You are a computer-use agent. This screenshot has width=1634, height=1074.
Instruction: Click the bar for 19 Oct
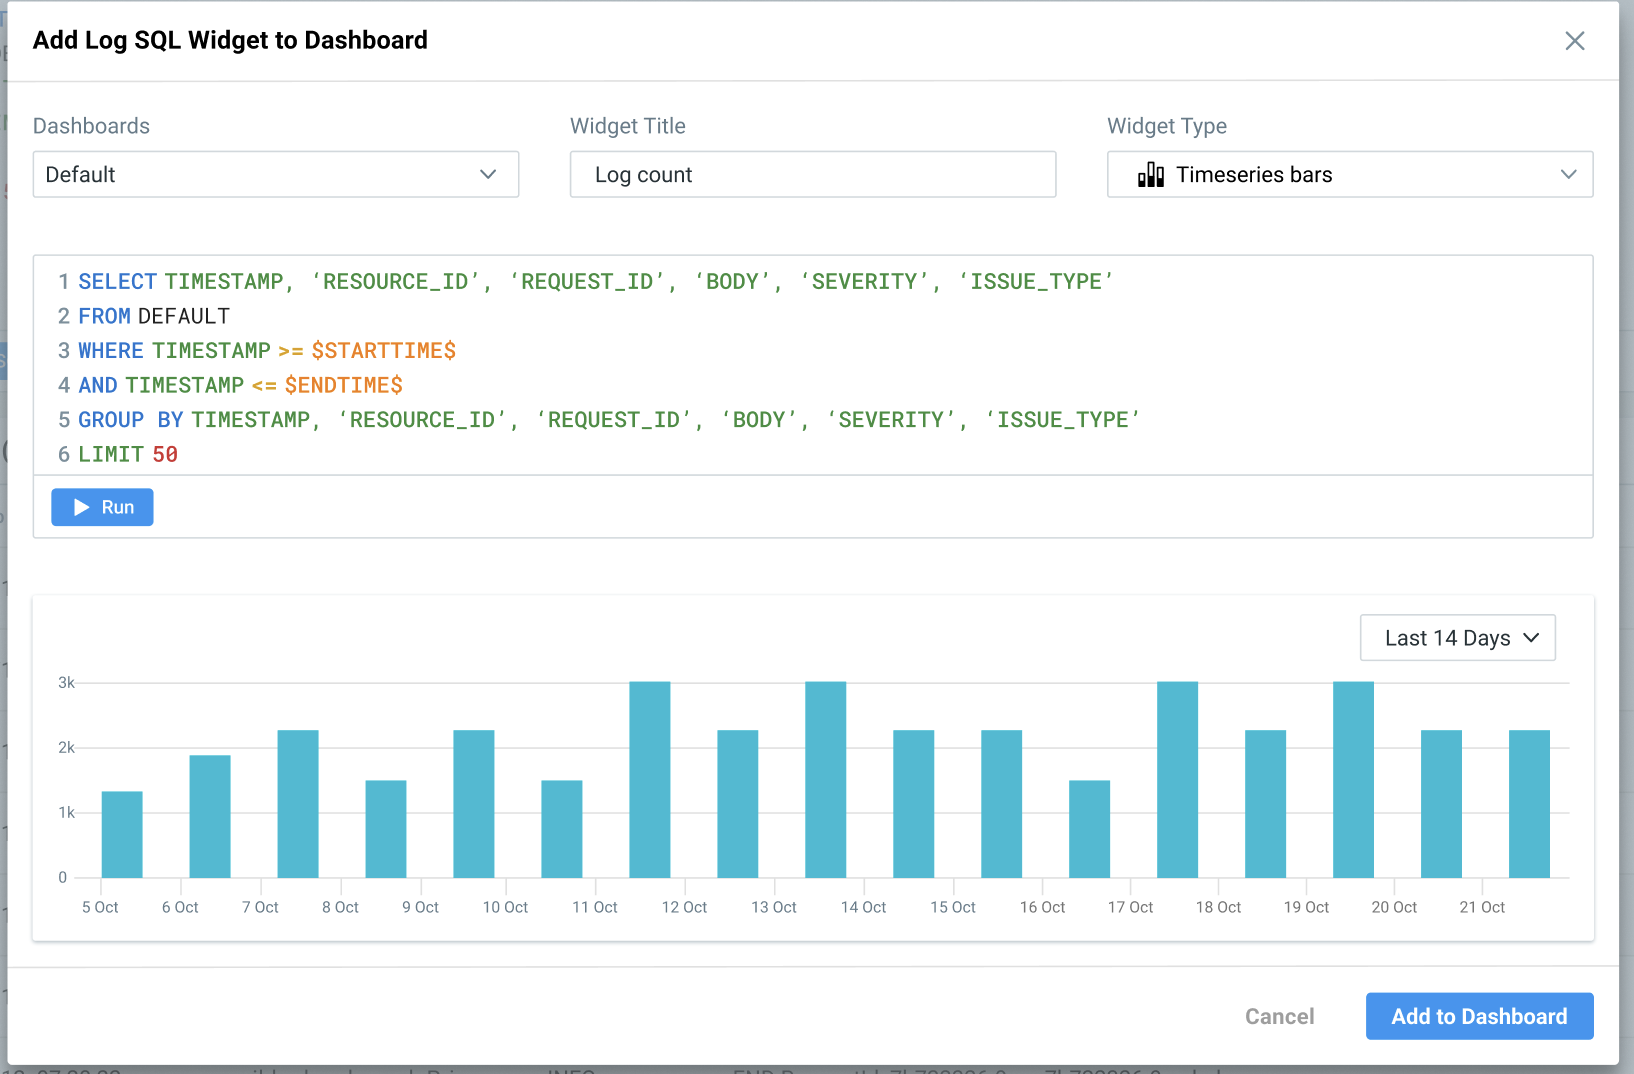tap(1354, 780)
